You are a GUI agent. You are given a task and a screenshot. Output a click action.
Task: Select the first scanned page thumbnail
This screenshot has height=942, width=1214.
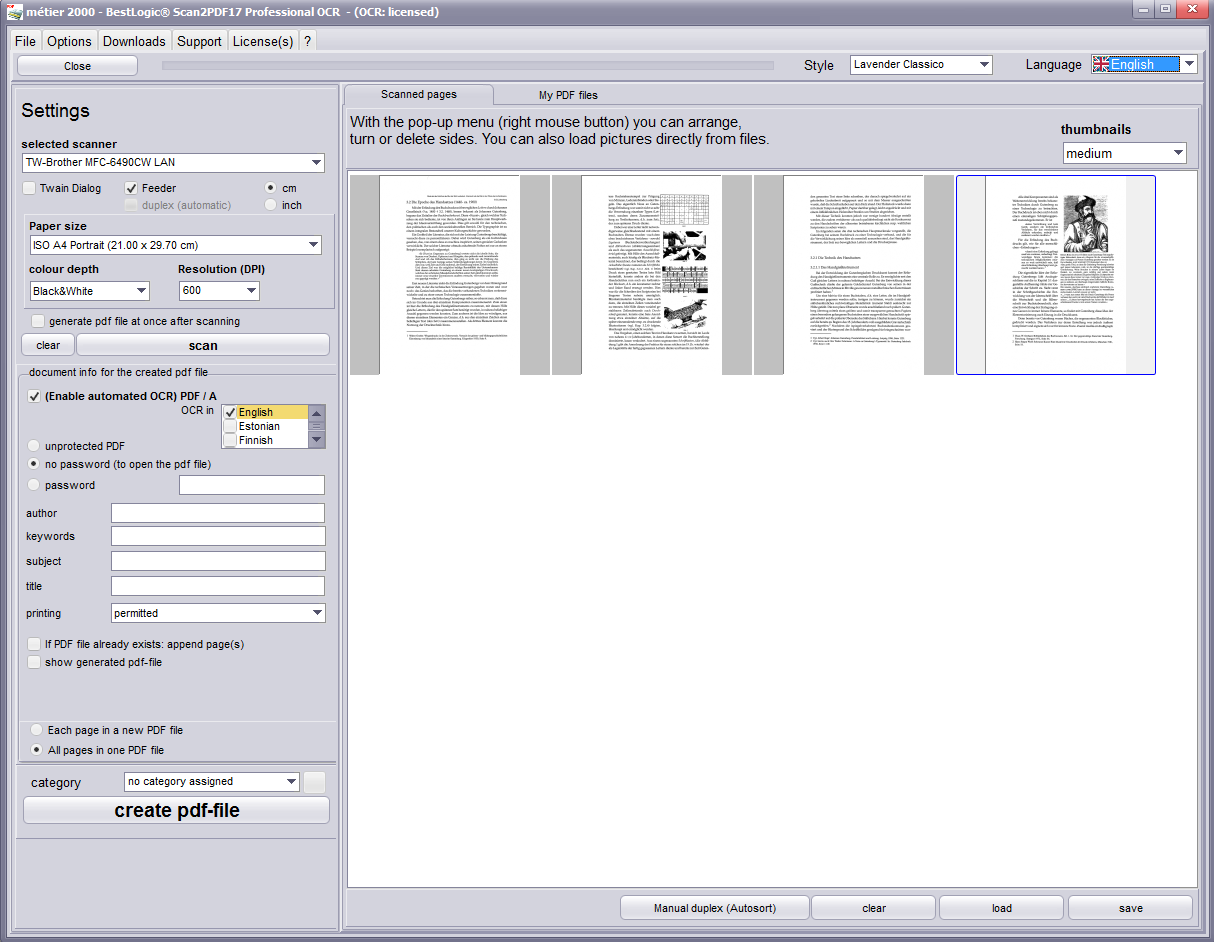pos(449,275)
